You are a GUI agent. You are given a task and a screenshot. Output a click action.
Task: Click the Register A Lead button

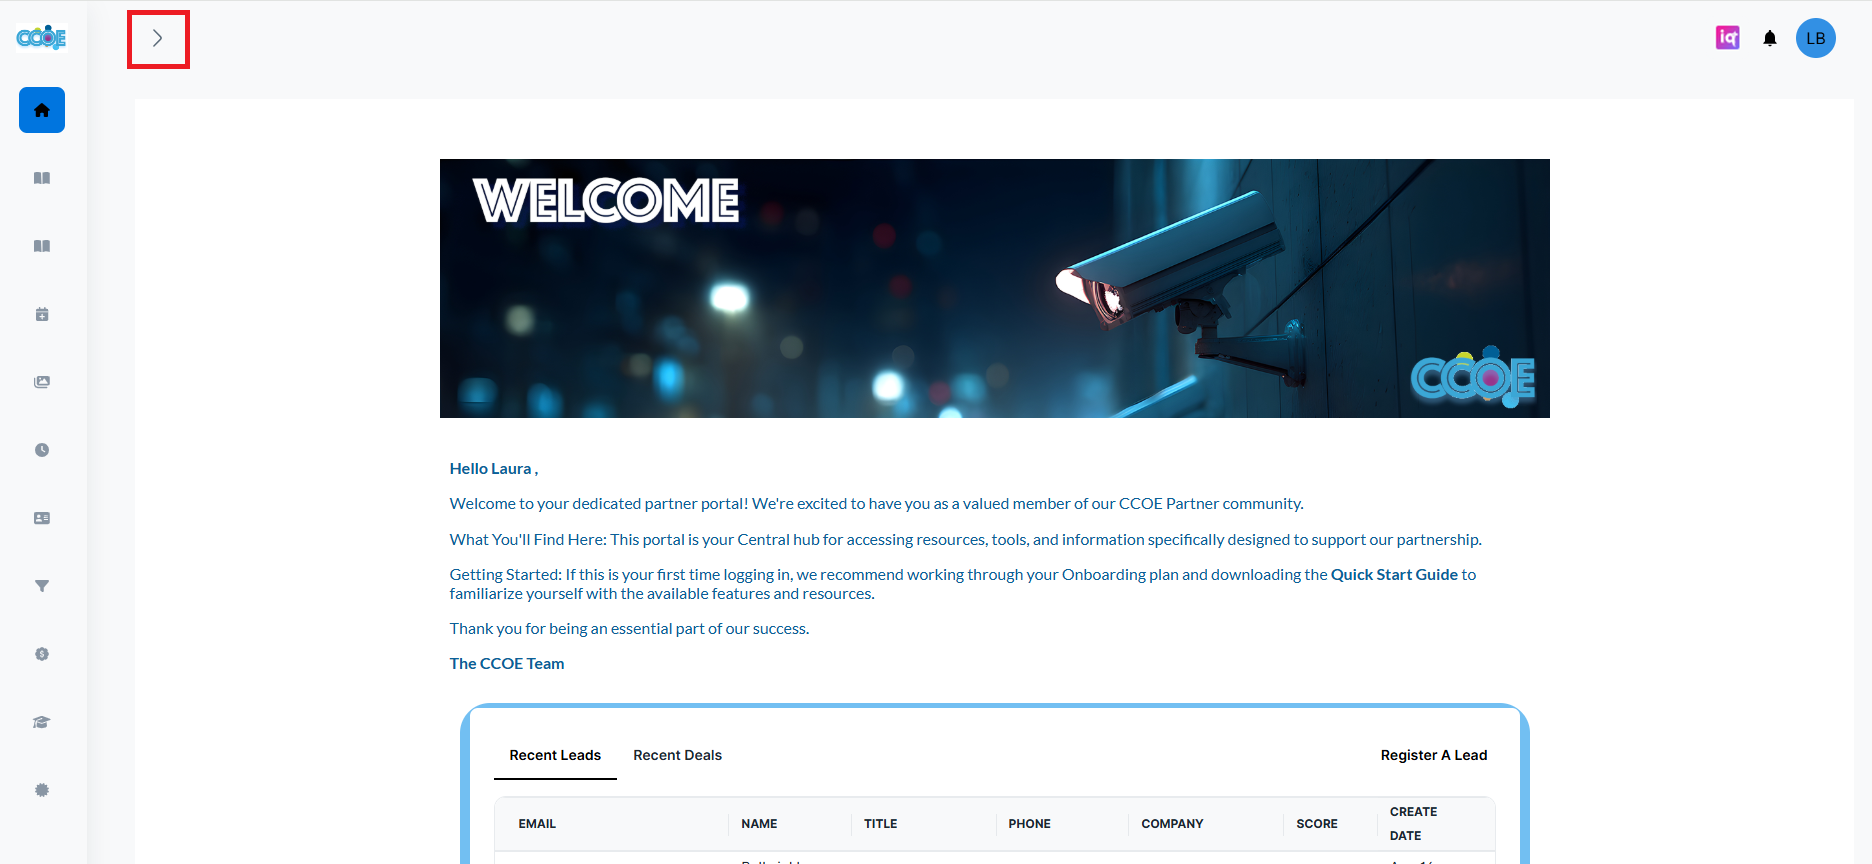1433,755
